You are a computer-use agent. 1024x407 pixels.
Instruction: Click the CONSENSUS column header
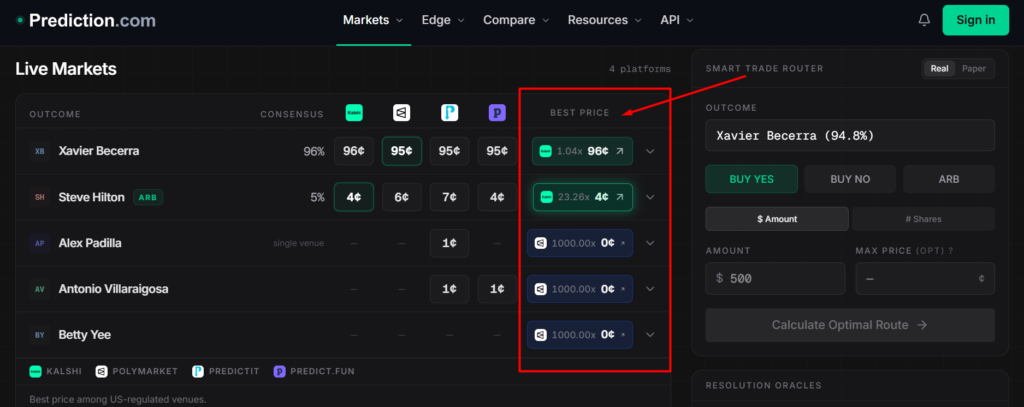[x=292, y=114]
